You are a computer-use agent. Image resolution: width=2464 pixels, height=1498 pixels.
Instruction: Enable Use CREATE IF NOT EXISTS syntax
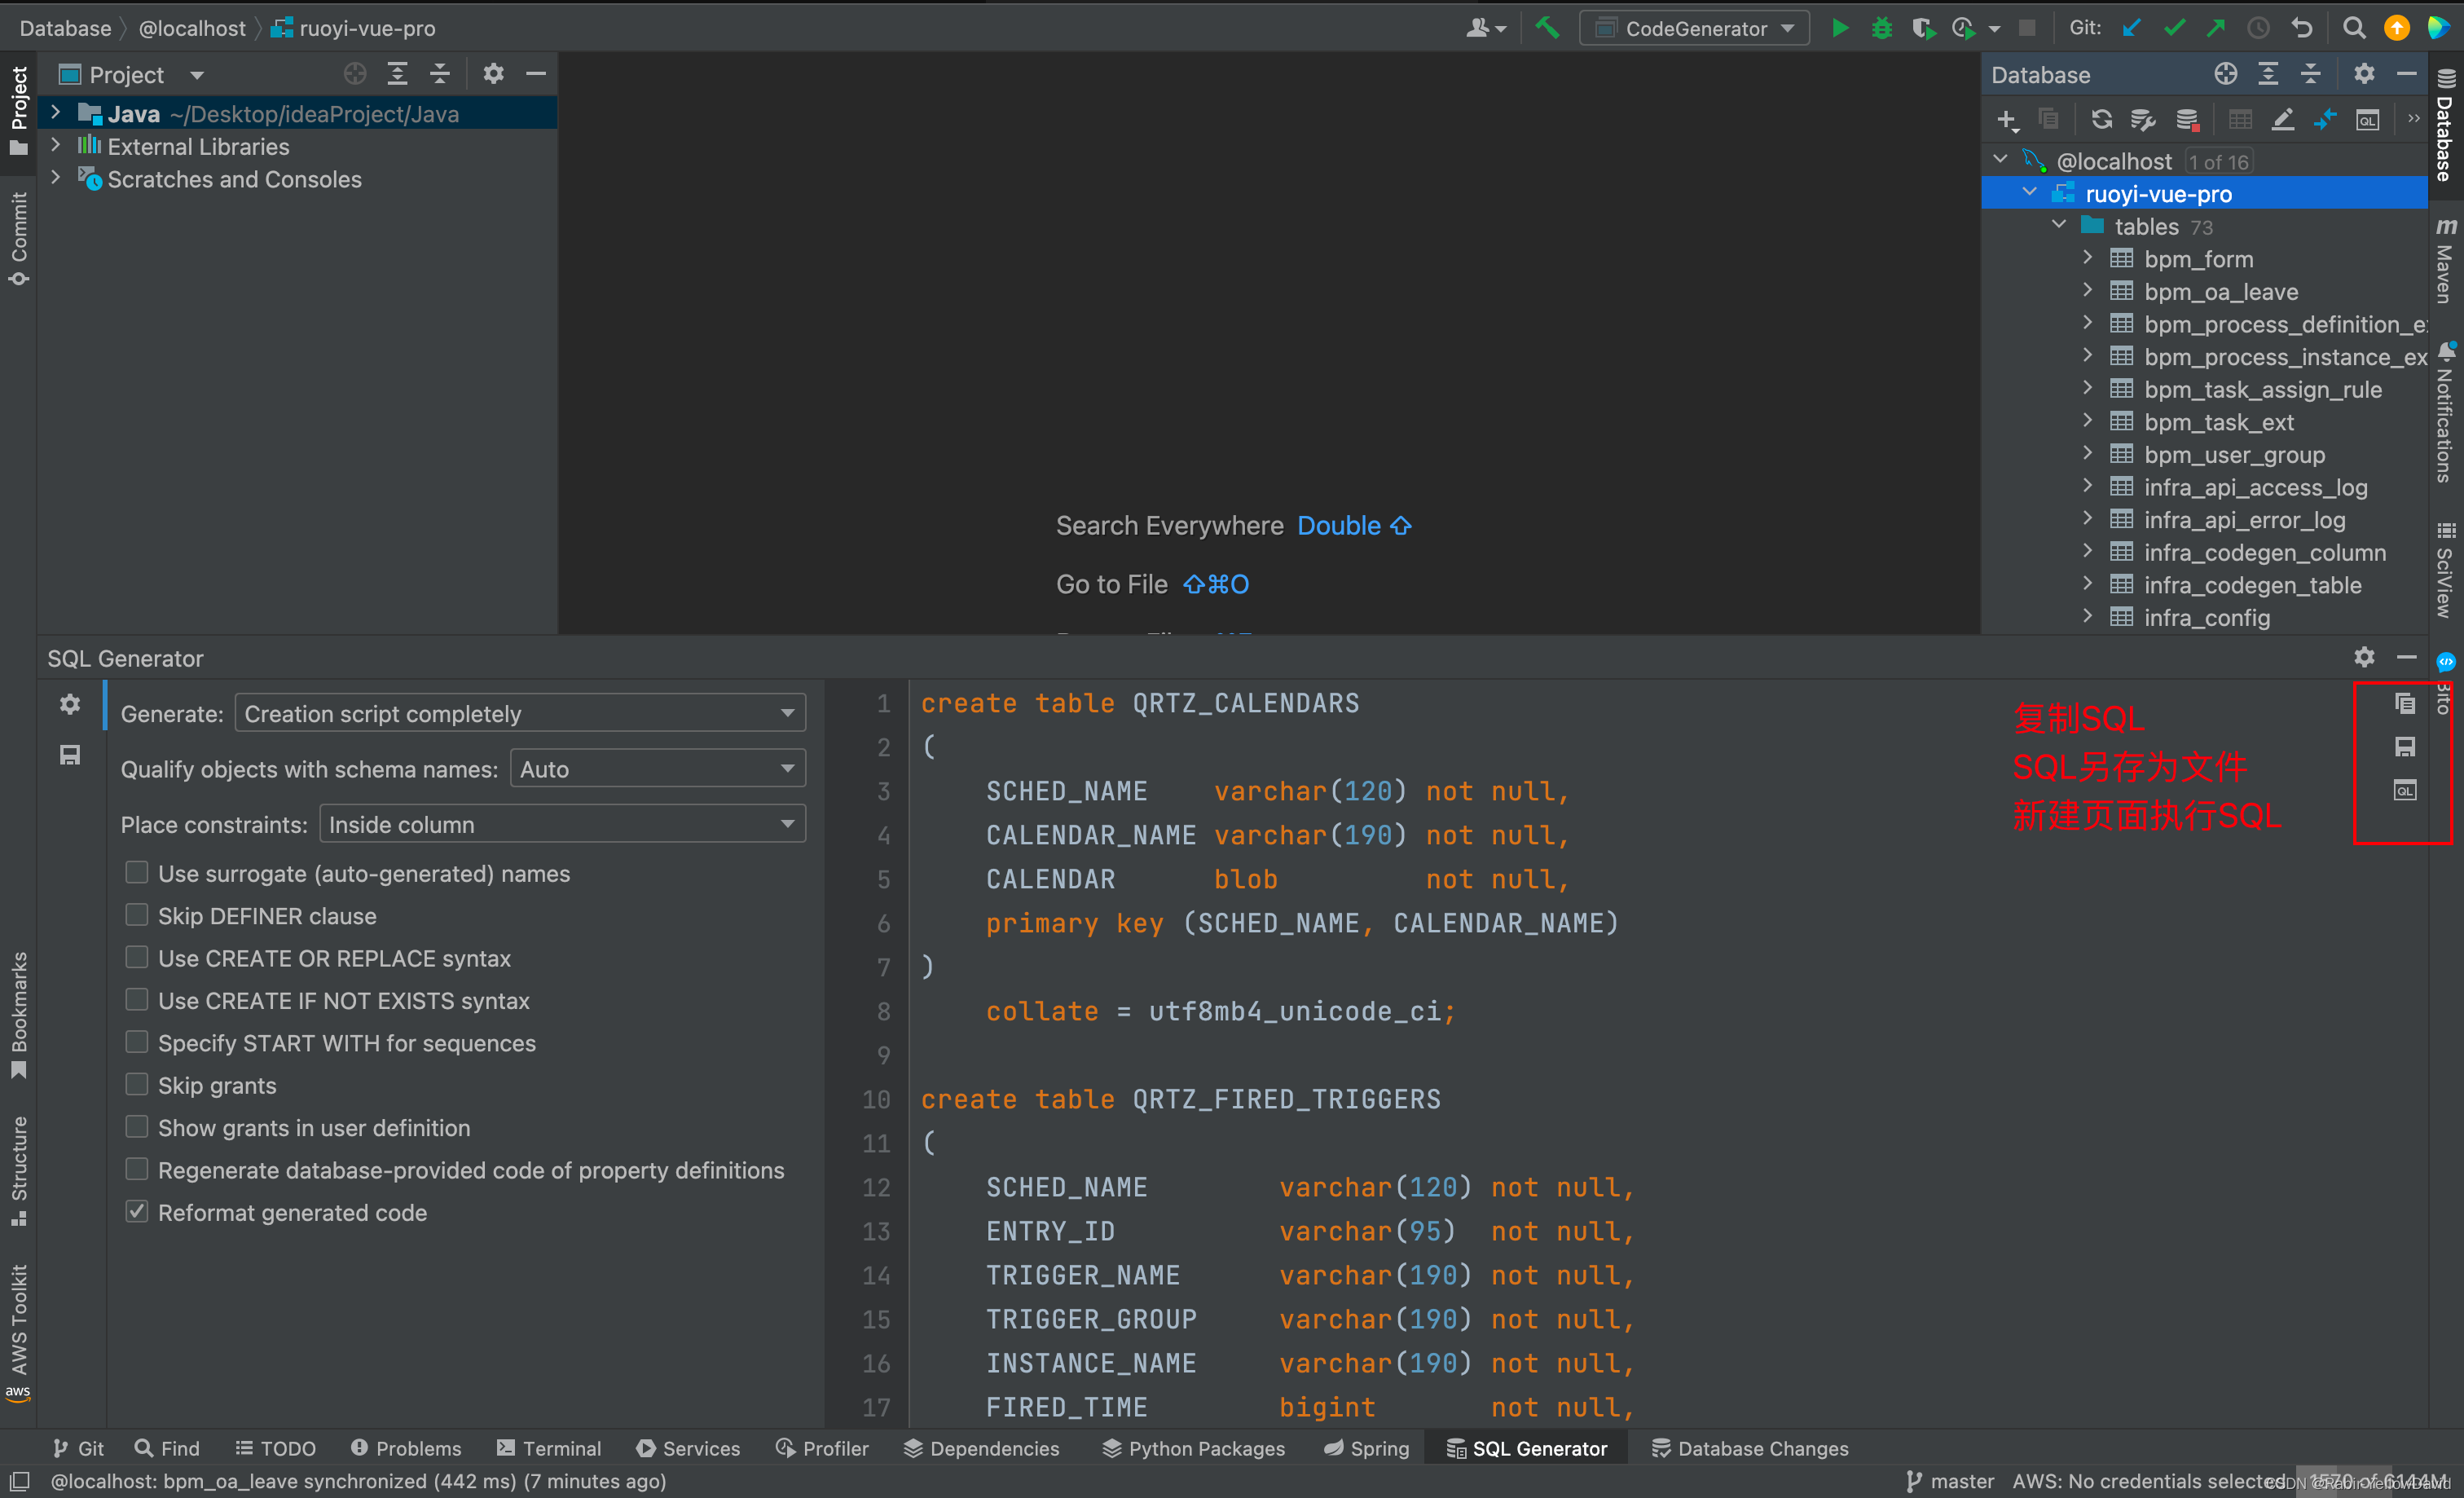tap(137, 1000)
